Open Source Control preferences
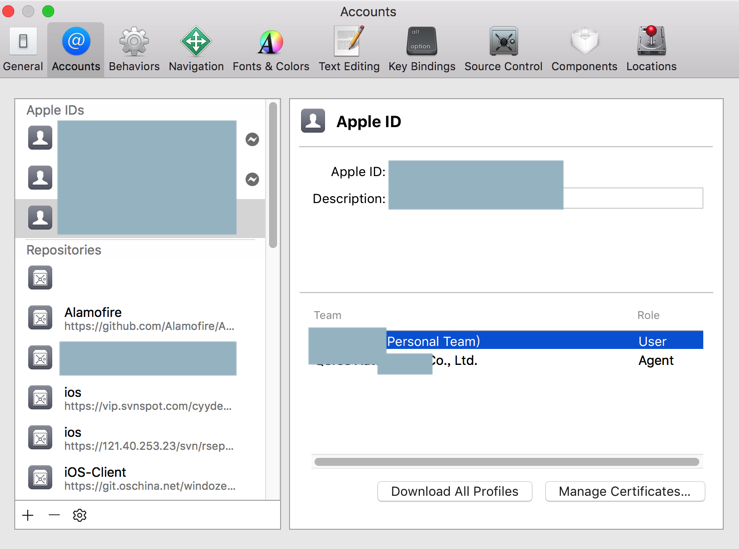739x549 pixels. 503,49
